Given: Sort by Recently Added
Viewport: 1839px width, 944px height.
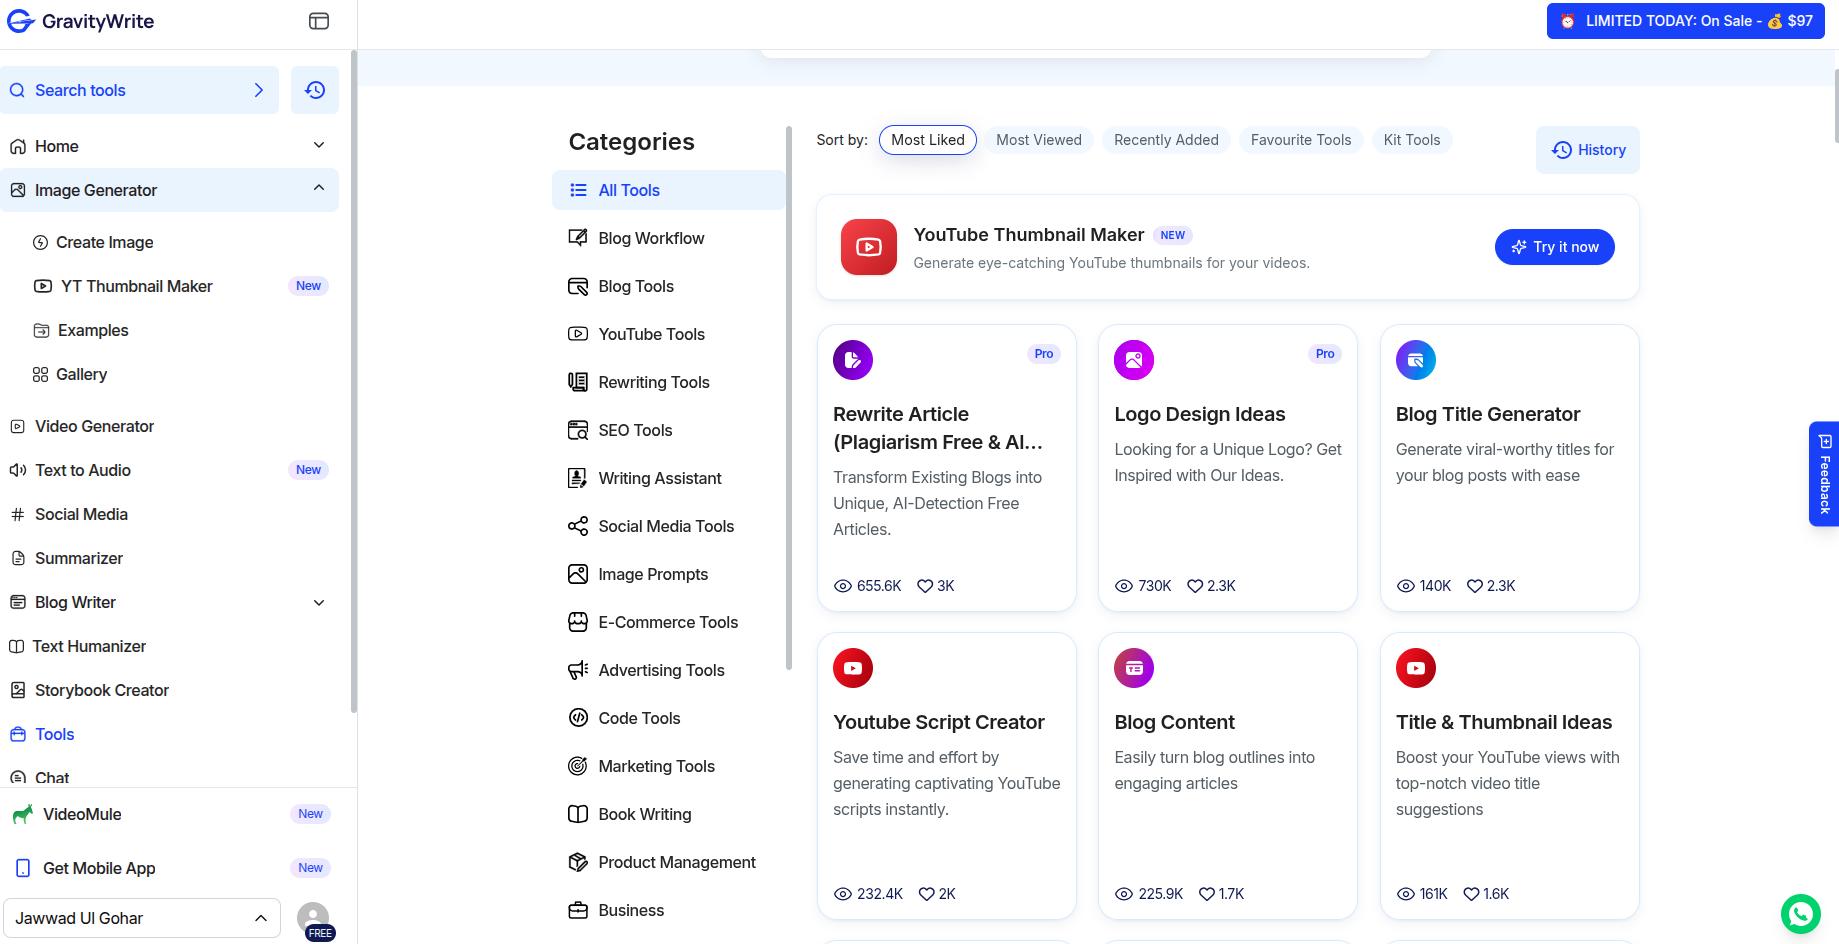Looking at the screenshot, I should point(1166,140).
